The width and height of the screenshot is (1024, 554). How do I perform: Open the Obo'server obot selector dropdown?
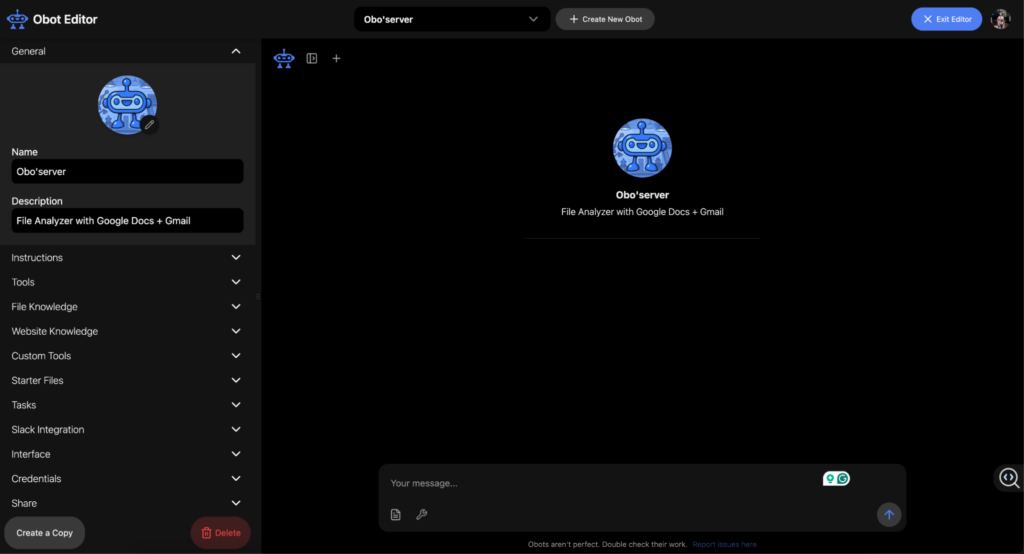point(452,19)
